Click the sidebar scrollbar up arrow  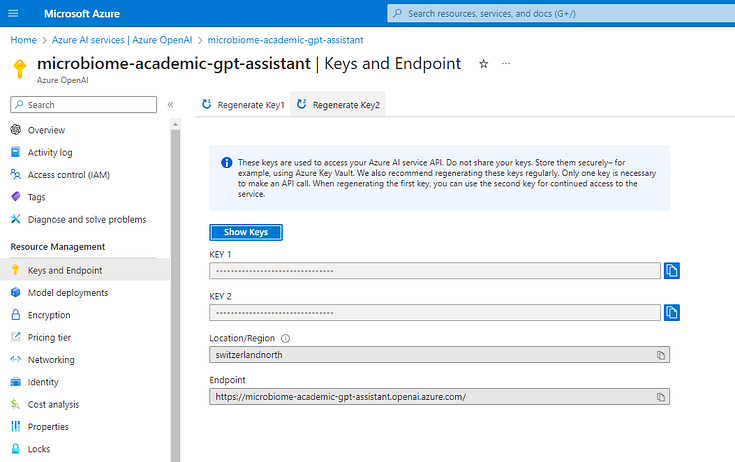point(175,125)
